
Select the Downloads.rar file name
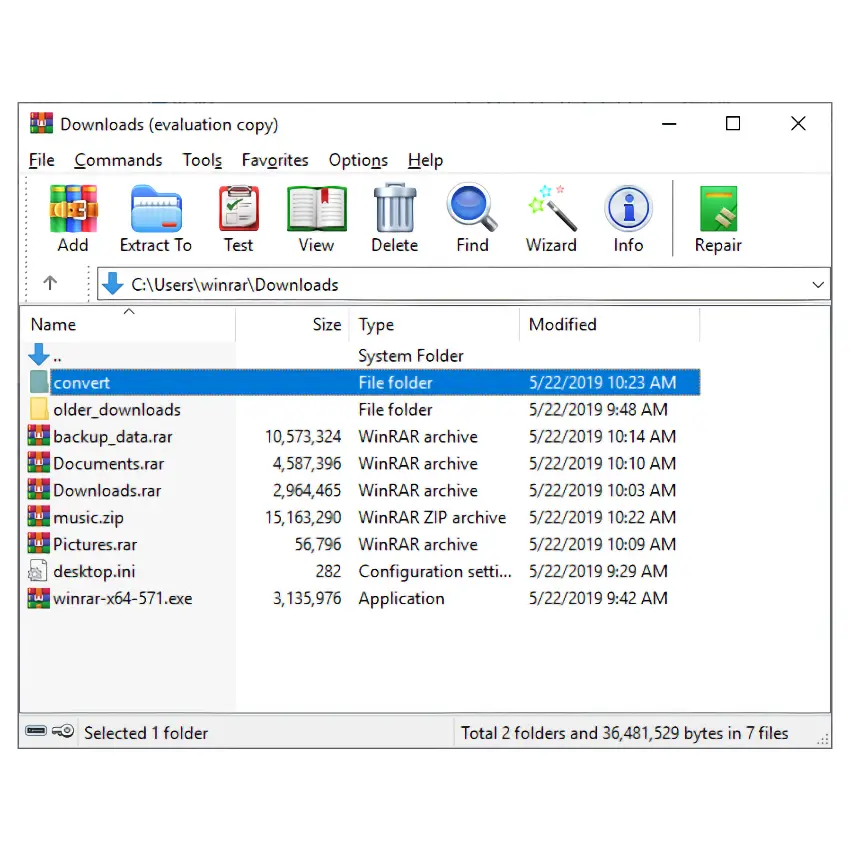tap(107, 491)
